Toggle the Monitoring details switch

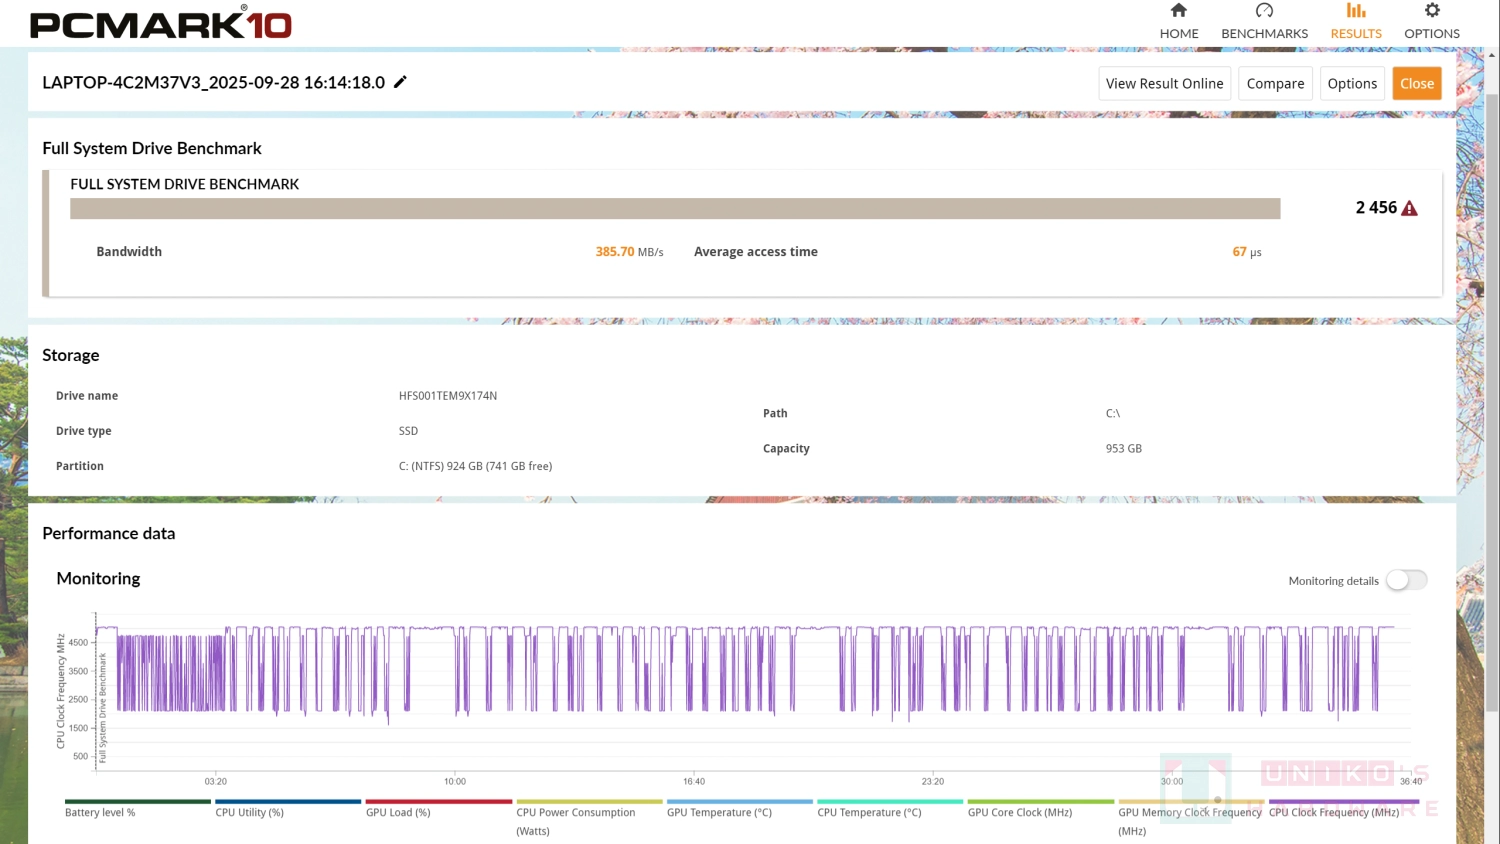[1407, 580]
